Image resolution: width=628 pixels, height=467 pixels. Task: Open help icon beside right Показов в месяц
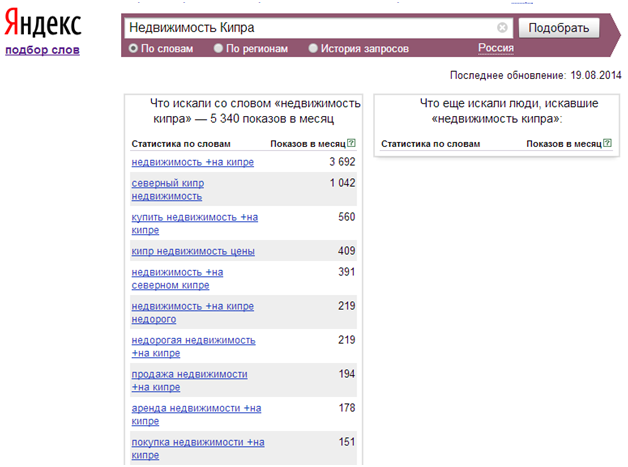coord(607,143)
